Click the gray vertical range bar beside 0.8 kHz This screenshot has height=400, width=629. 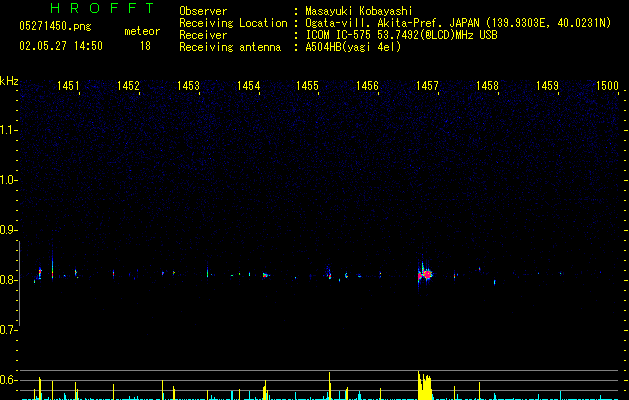click(x=19, y=283)
